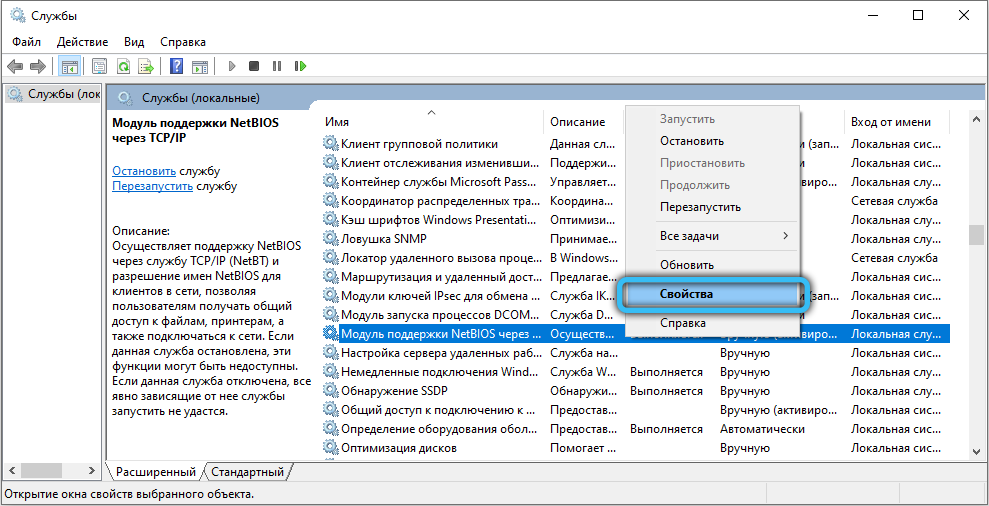989x506 pixels.
Task: Click the Properties toolbar icon
Action: pyautogui.click(x=99, y=67)
